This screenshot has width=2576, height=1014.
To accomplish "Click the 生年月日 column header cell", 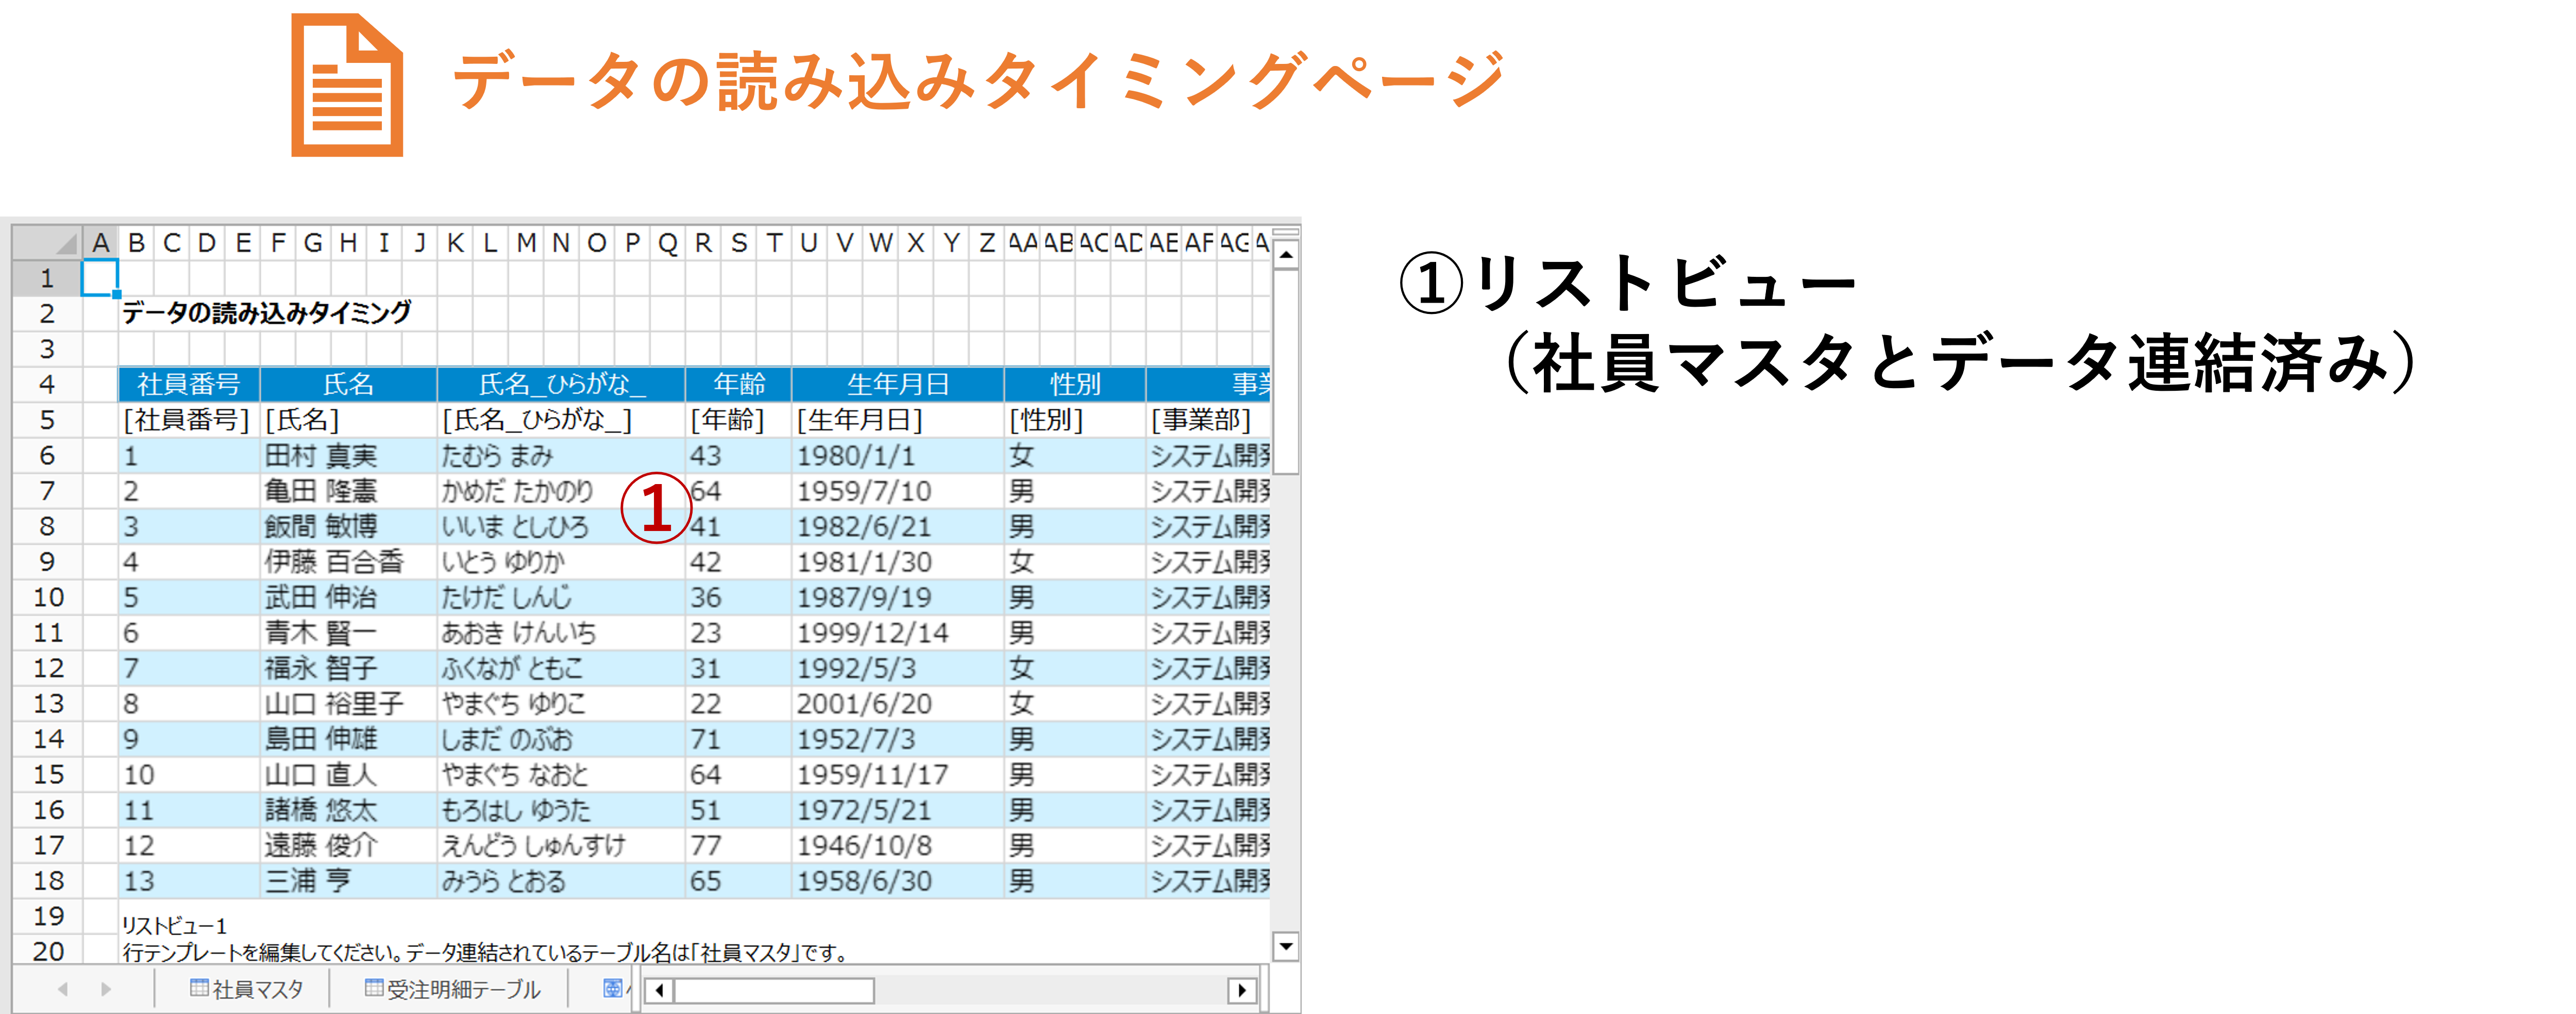I will [897, 384].
